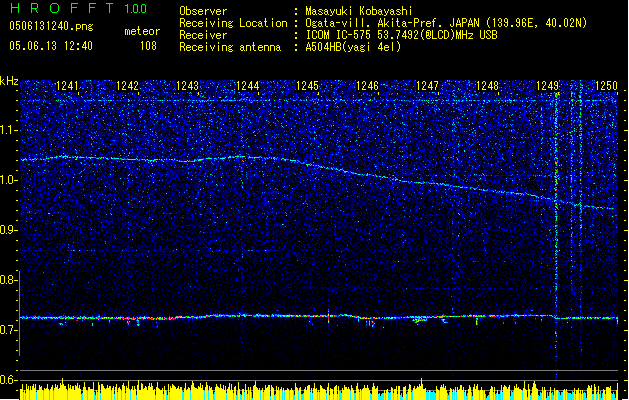Click the 1249 time marker
The image size is (629, 400).
coord(548,86)
